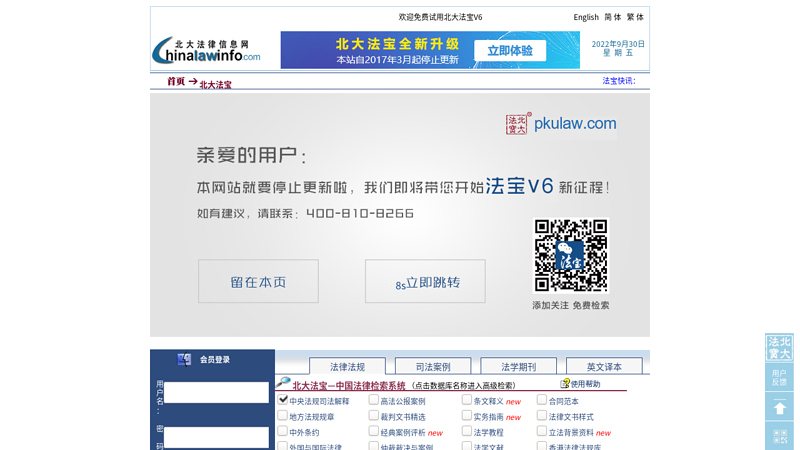The height and width of the screenshot is (450, 800).
Task: Switch to the 司法案例 tab
Action: (433, 366)
